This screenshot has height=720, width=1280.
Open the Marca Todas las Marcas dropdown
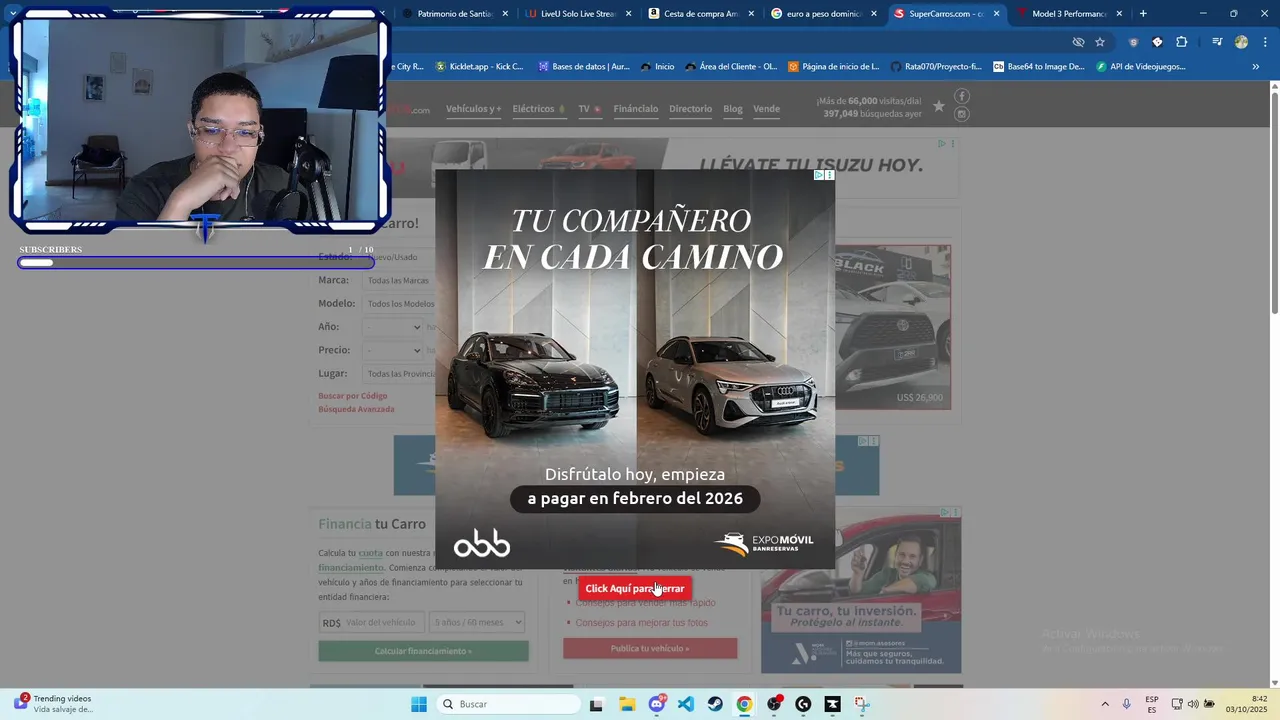(398, 281)
